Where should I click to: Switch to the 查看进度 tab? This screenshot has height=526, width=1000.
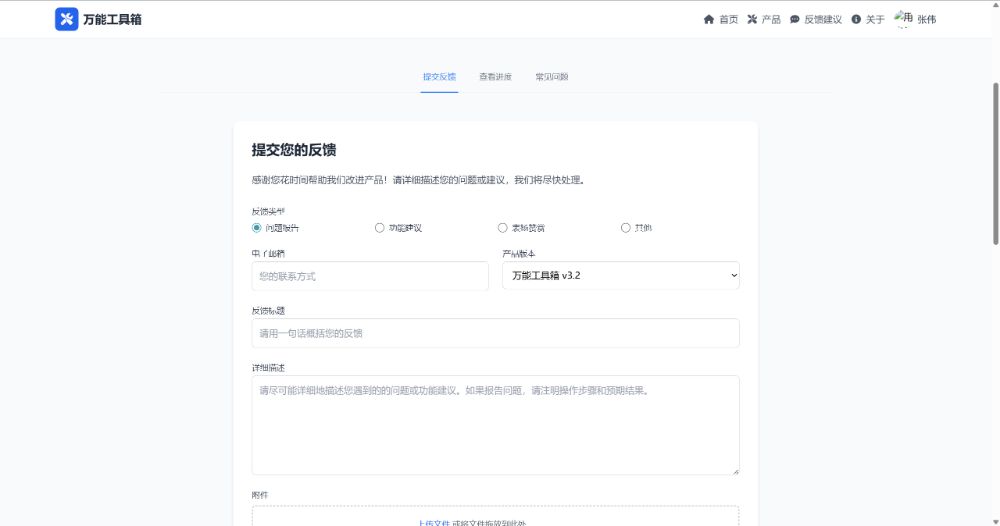(x=496, y=77)
